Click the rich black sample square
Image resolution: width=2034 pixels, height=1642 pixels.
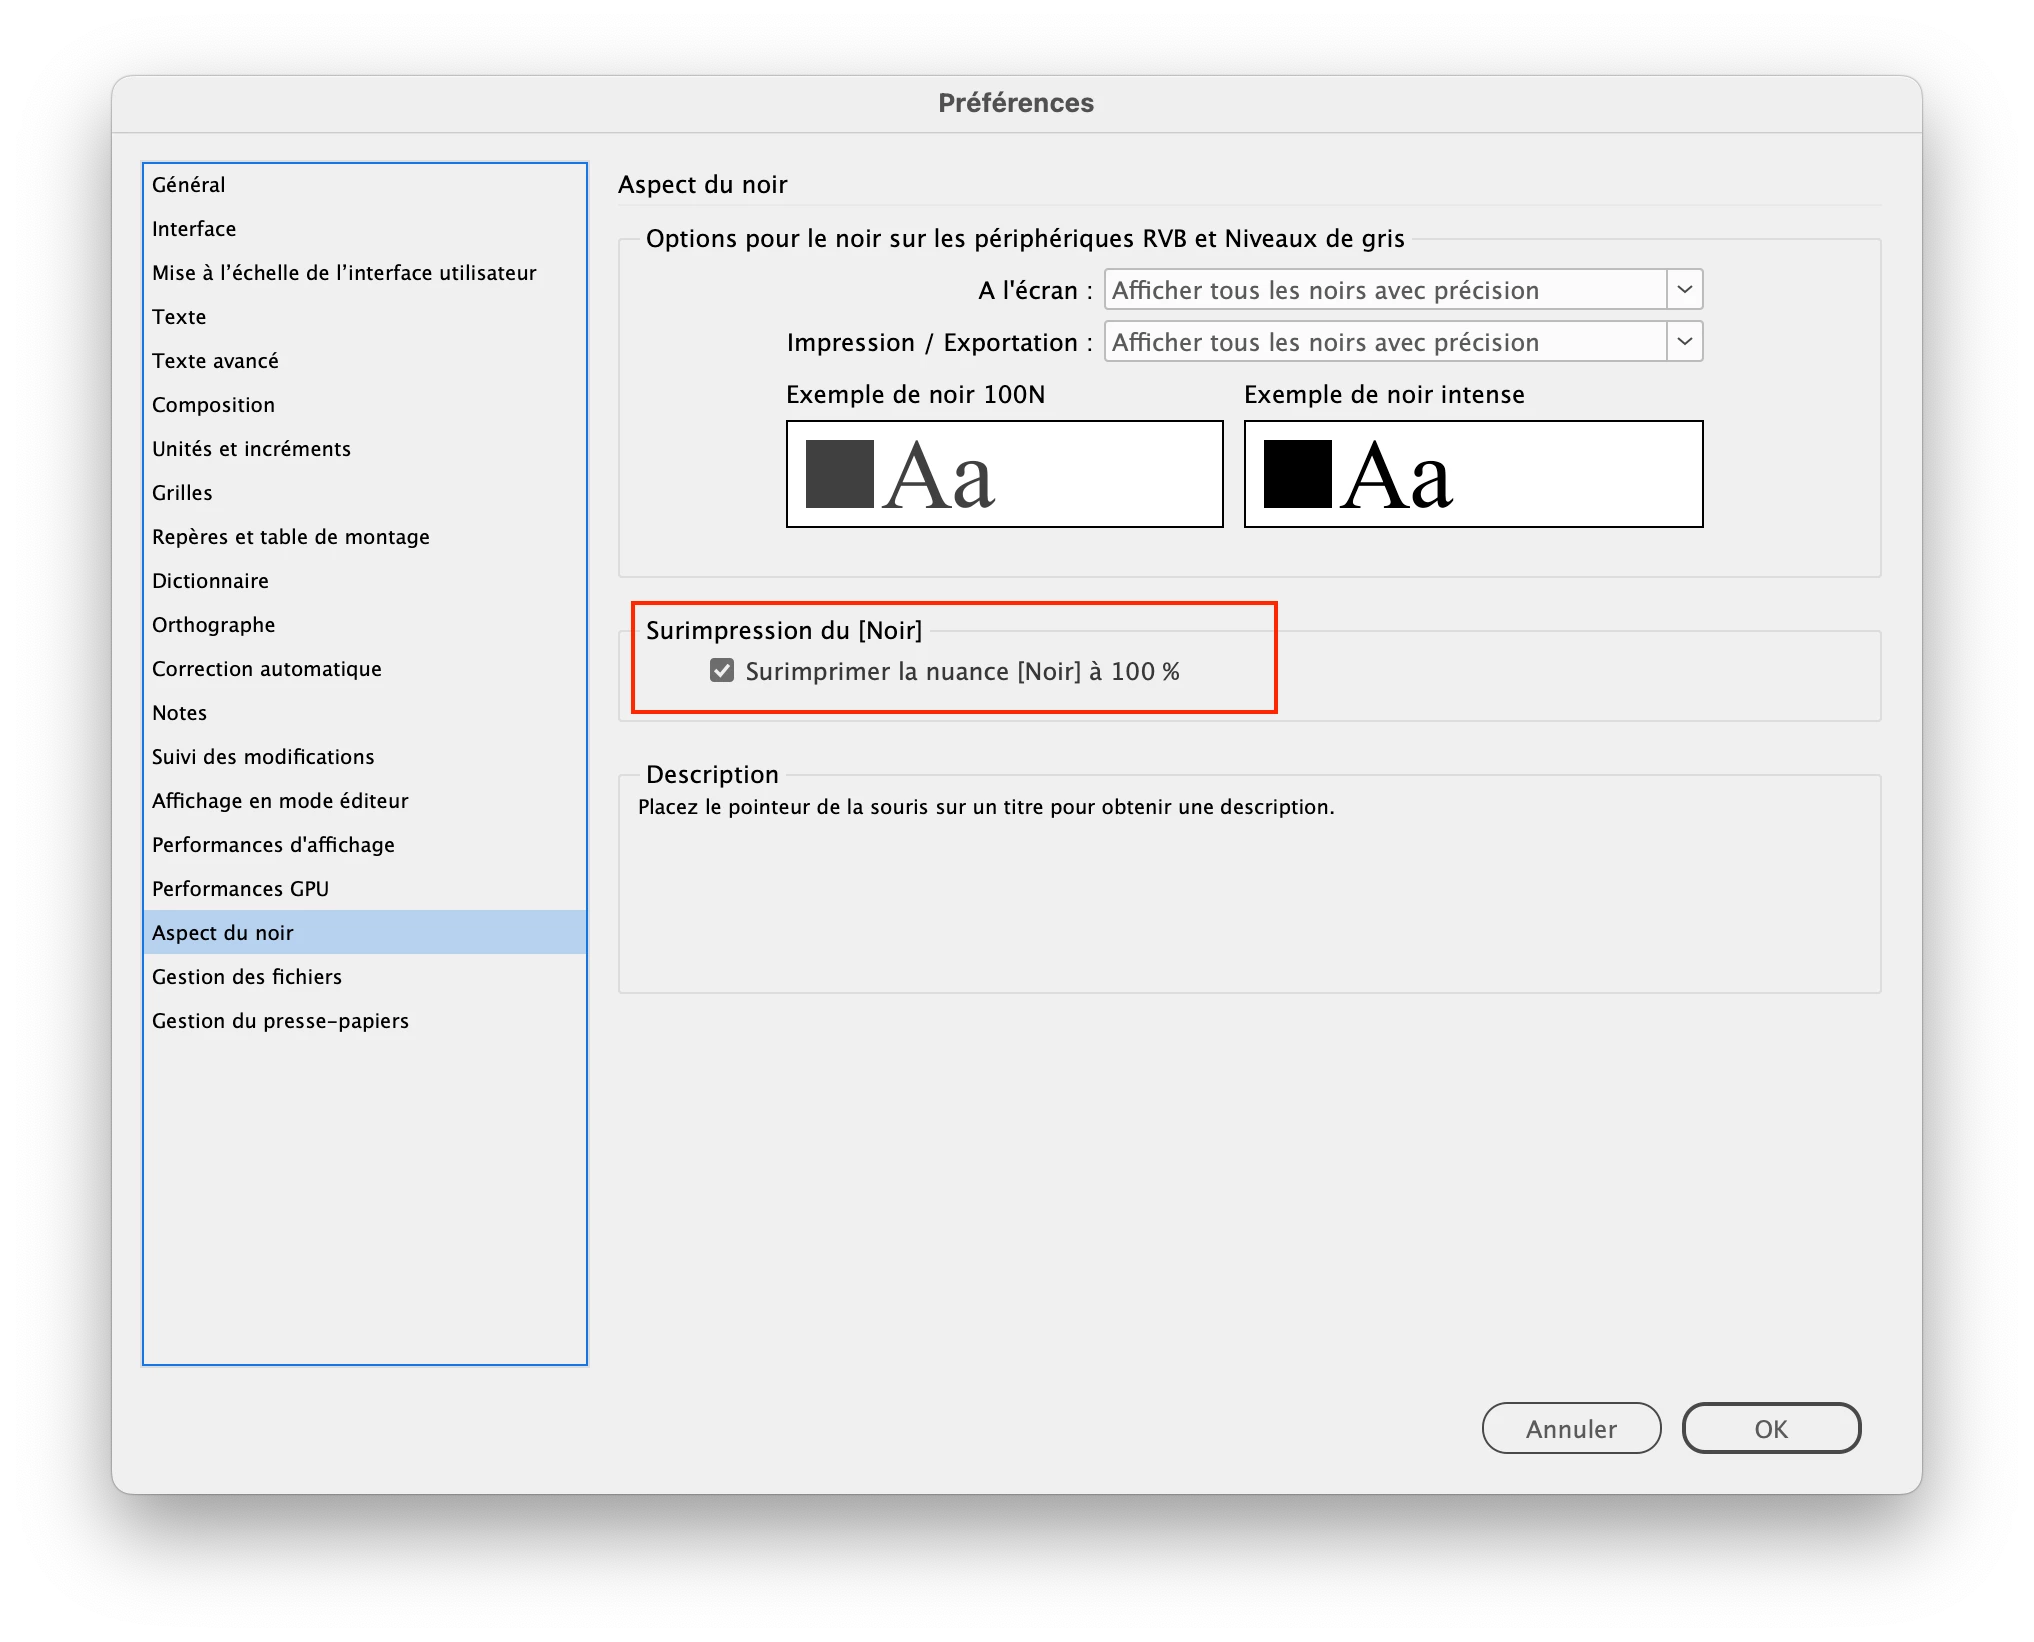1297,474
